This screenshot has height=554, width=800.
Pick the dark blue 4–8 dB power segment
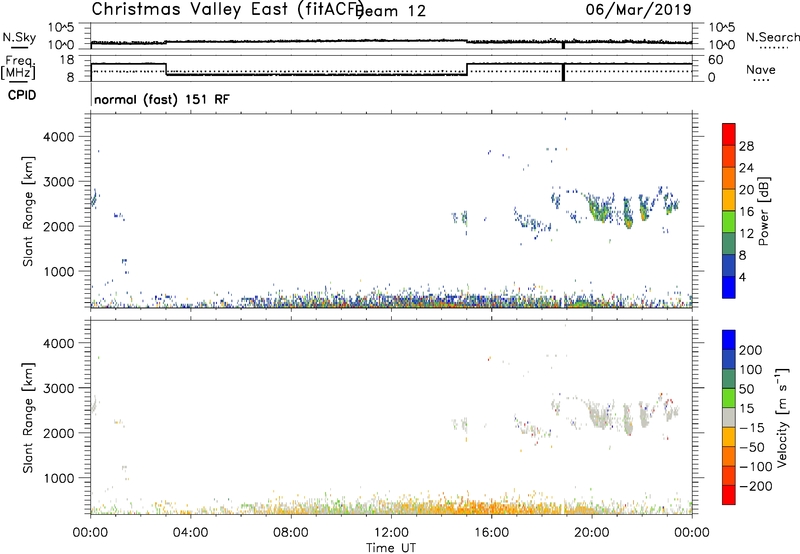729,265
